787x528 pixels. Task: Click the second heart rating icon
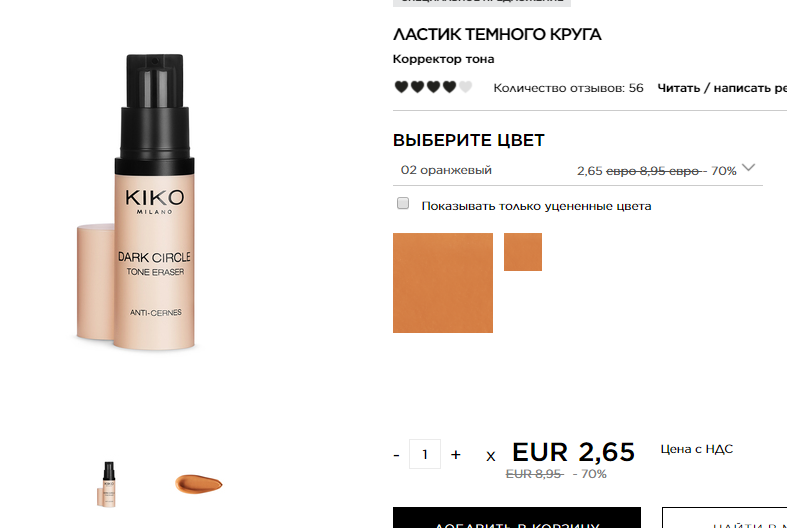coord(417,87)
